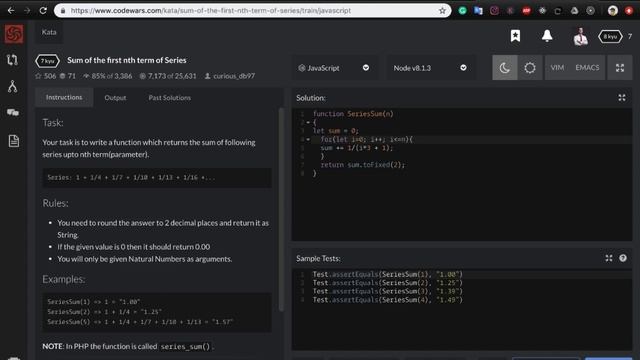Image resolution: width=640 pixels, height=360 pixels.
Task: Click the '85% of 3,386' satisfaction stat
Action: pos(107,76)
